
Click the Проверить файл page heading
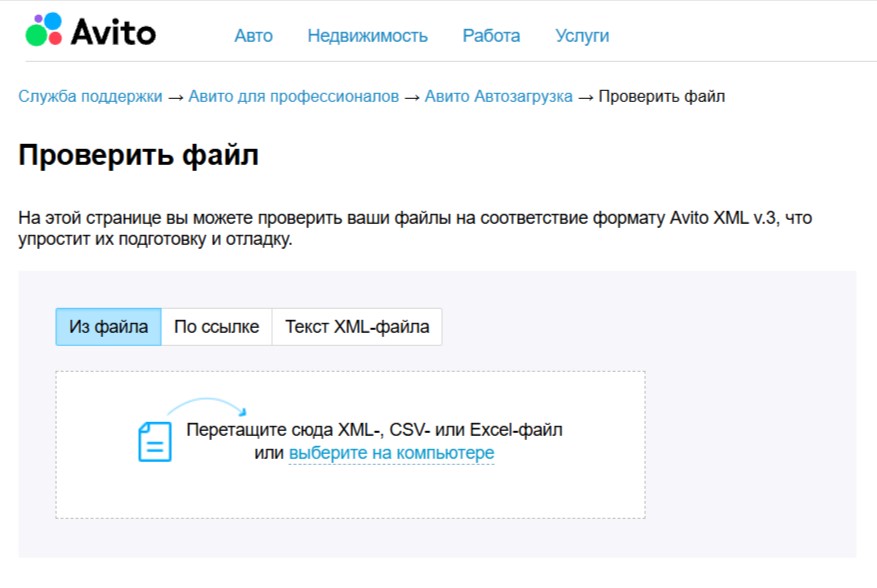click(138, 155)
